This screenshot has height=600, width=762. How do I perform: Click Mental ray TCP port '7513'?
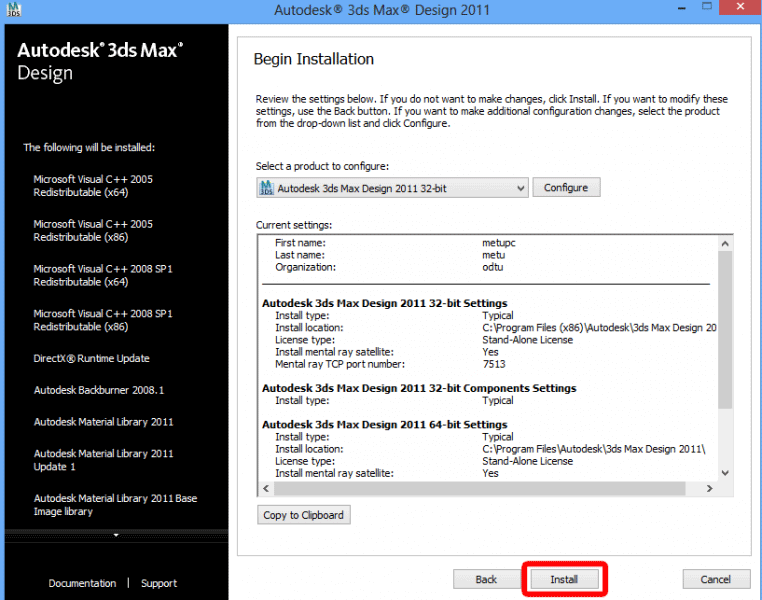(494, 364)
